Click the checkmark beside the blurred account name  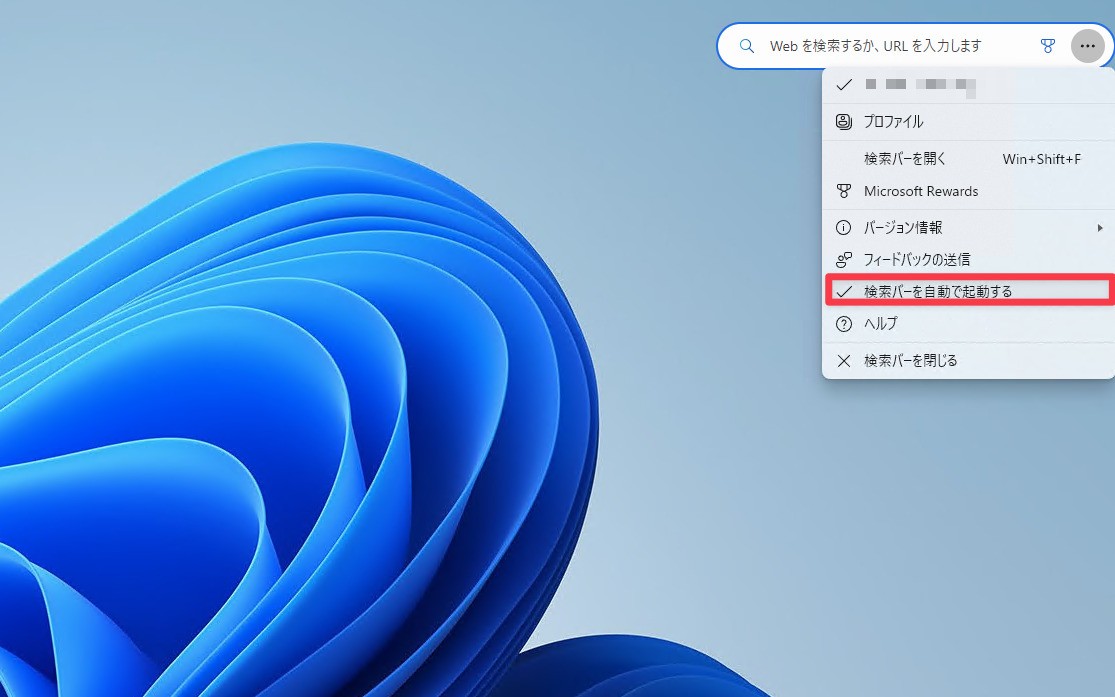843,86
